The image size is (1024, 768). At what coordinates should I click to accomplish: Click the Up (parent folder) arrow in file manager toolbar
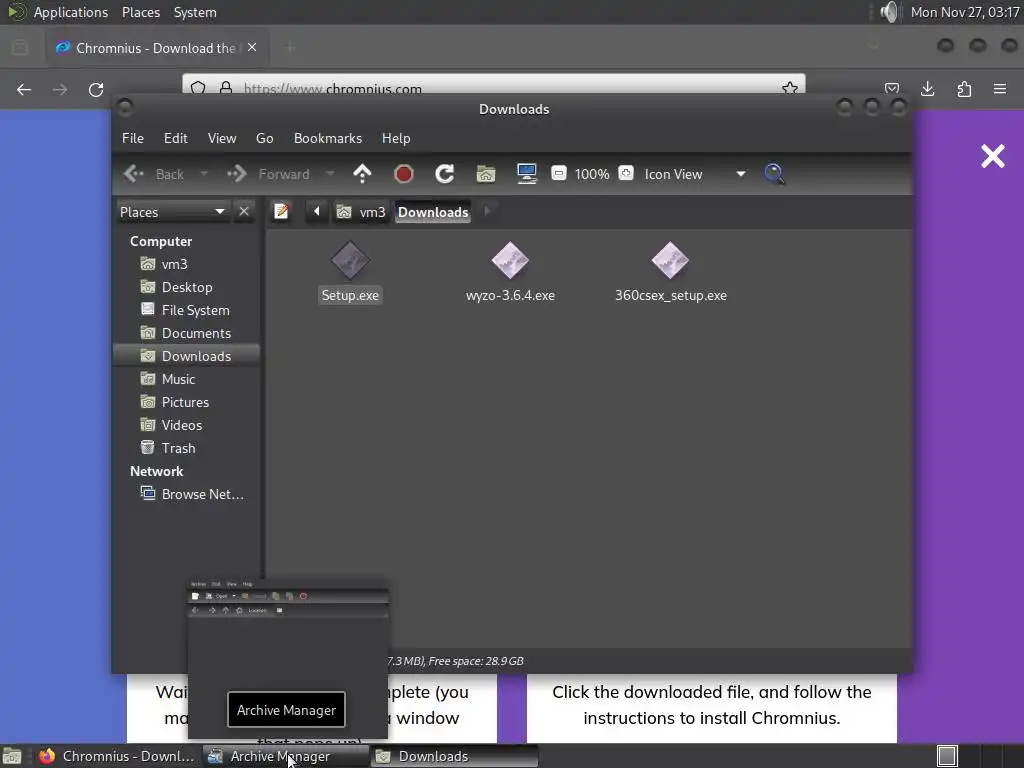click(x=362, y=174)
